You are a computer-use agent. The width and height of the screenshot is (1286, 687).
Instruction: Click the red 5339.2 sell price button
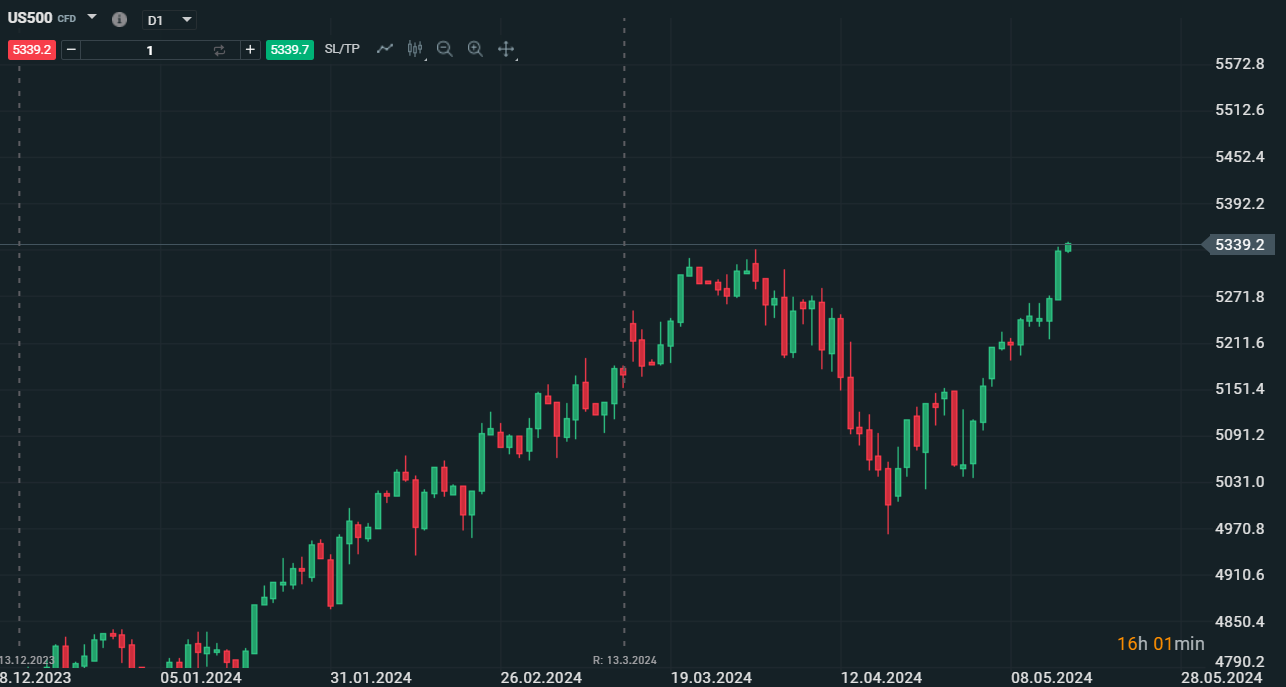click(32, 49)
